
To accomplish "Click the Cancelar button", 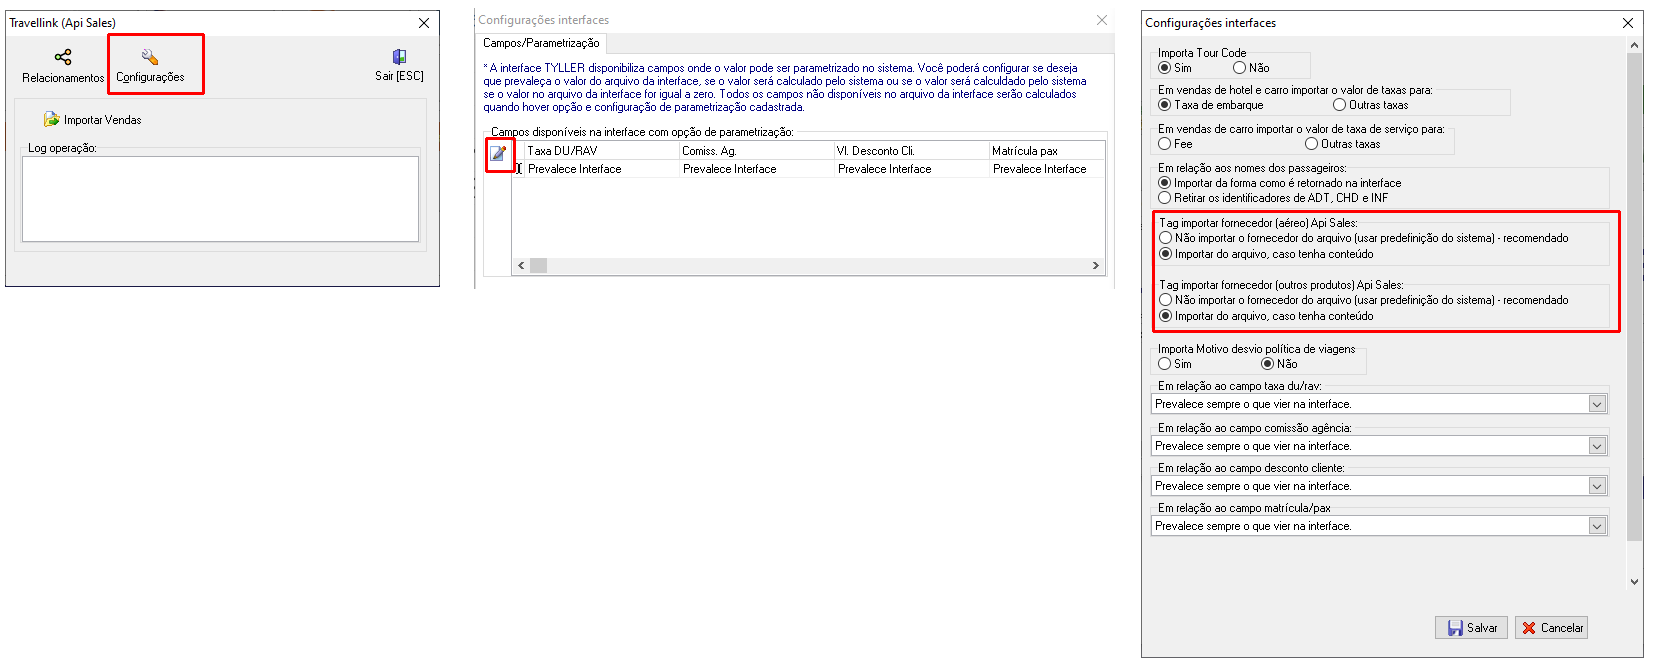I will click(1551, 628).
